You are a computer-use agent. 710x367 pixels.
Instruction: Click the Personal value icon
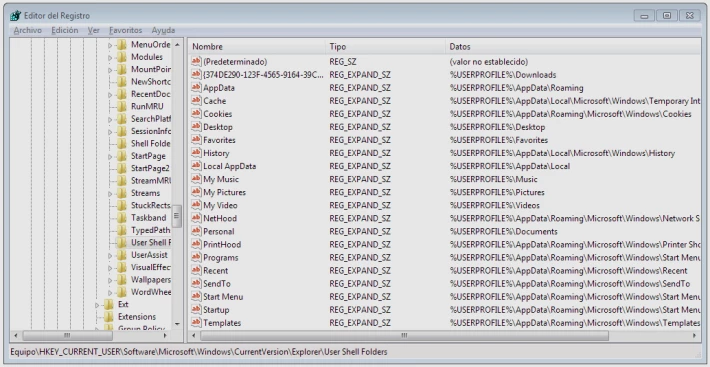pyautogui.click(x=196, y=231)
